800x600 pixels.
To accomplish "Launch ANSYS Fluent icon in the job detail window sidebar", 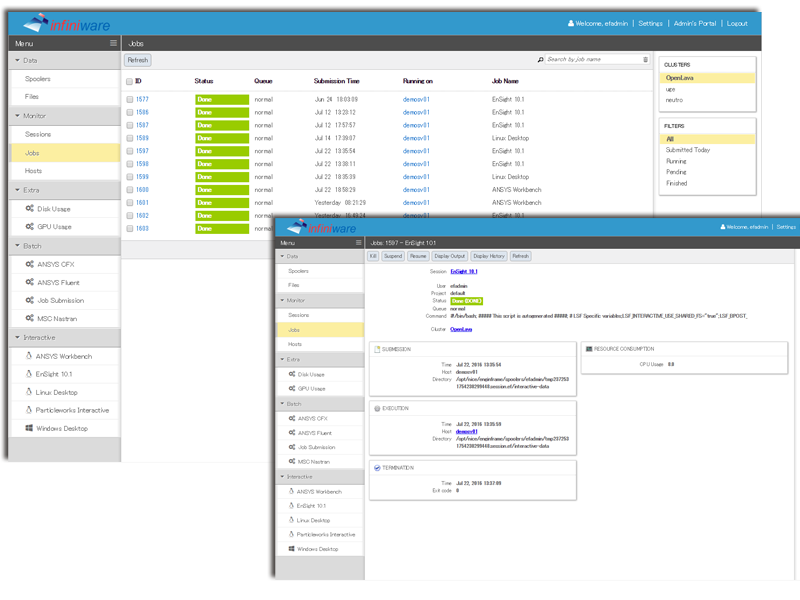I will 292,433.
